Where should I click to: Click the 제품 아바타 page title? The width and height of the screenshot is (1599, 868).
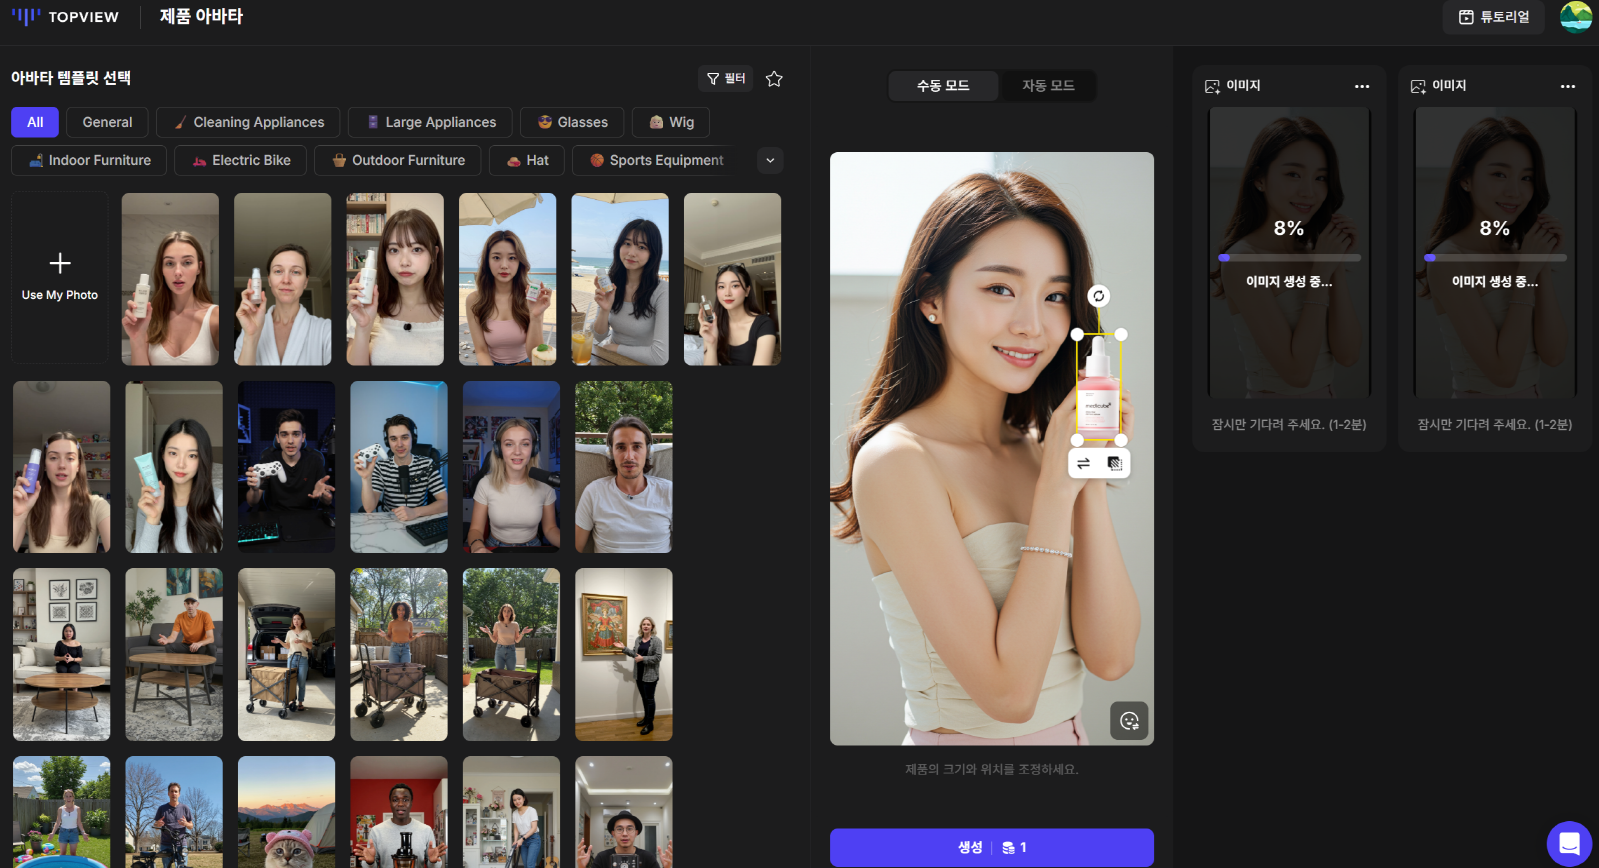[201, 16]
